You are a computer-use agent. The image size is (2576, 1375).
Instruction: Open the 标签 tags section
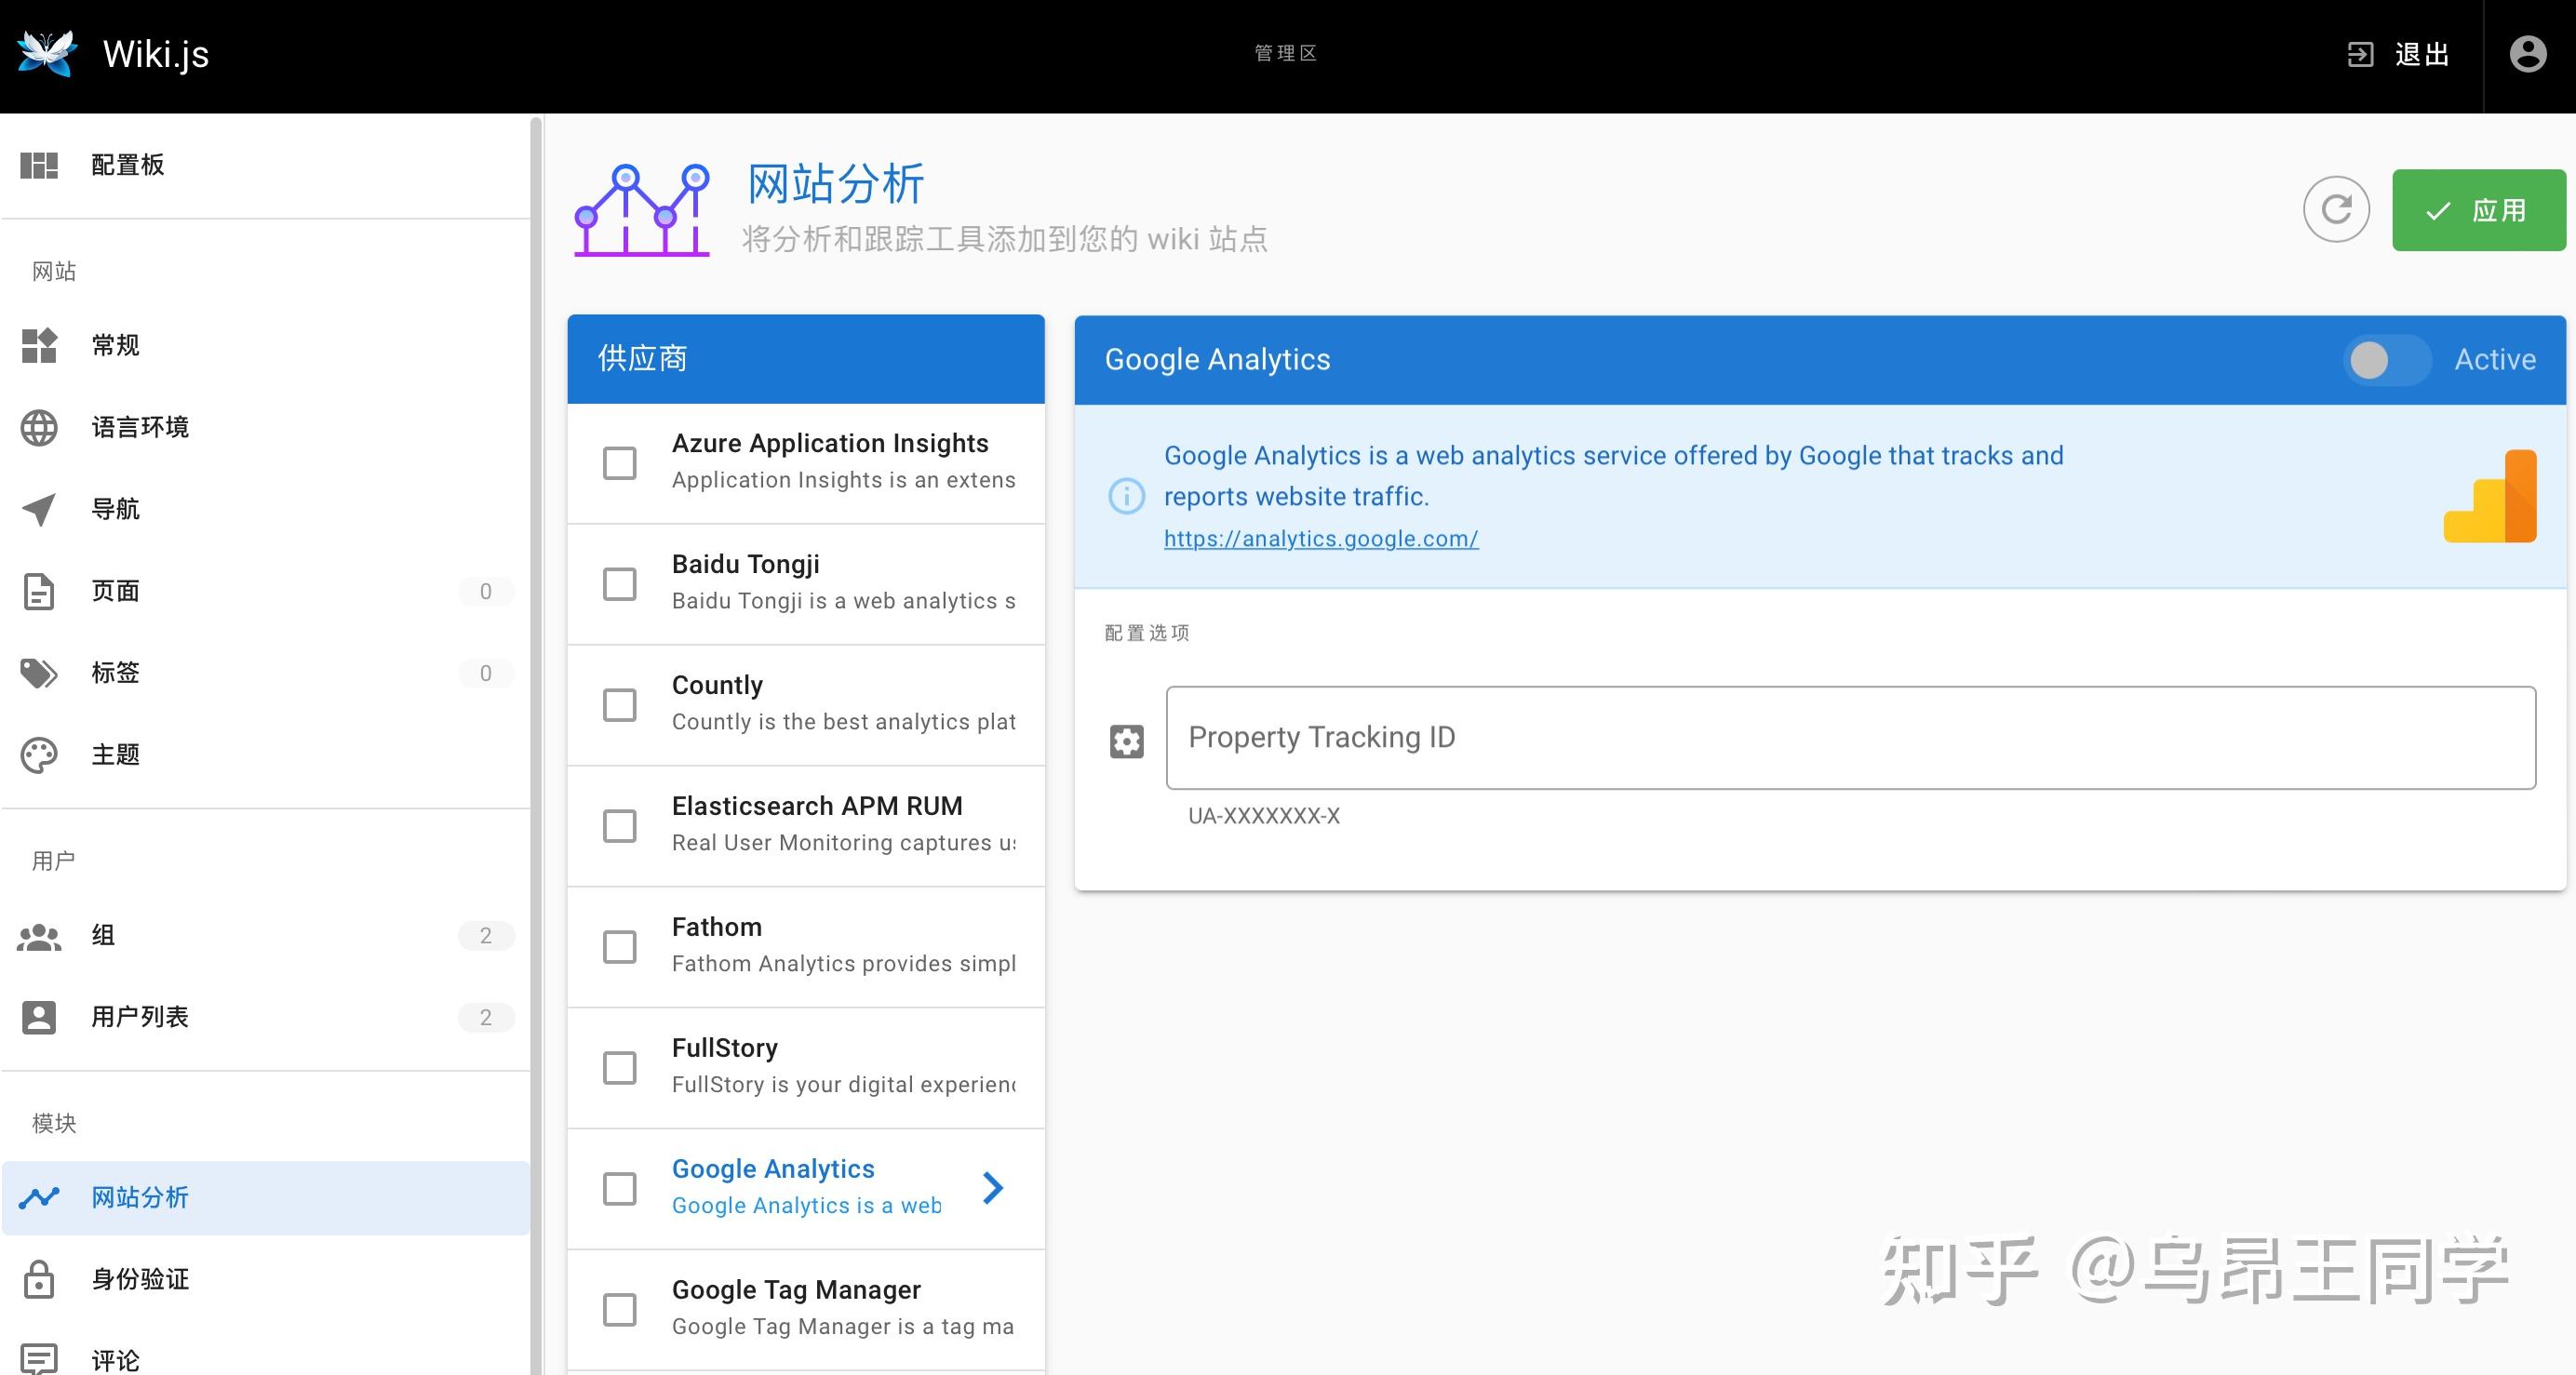coord(115,672)
